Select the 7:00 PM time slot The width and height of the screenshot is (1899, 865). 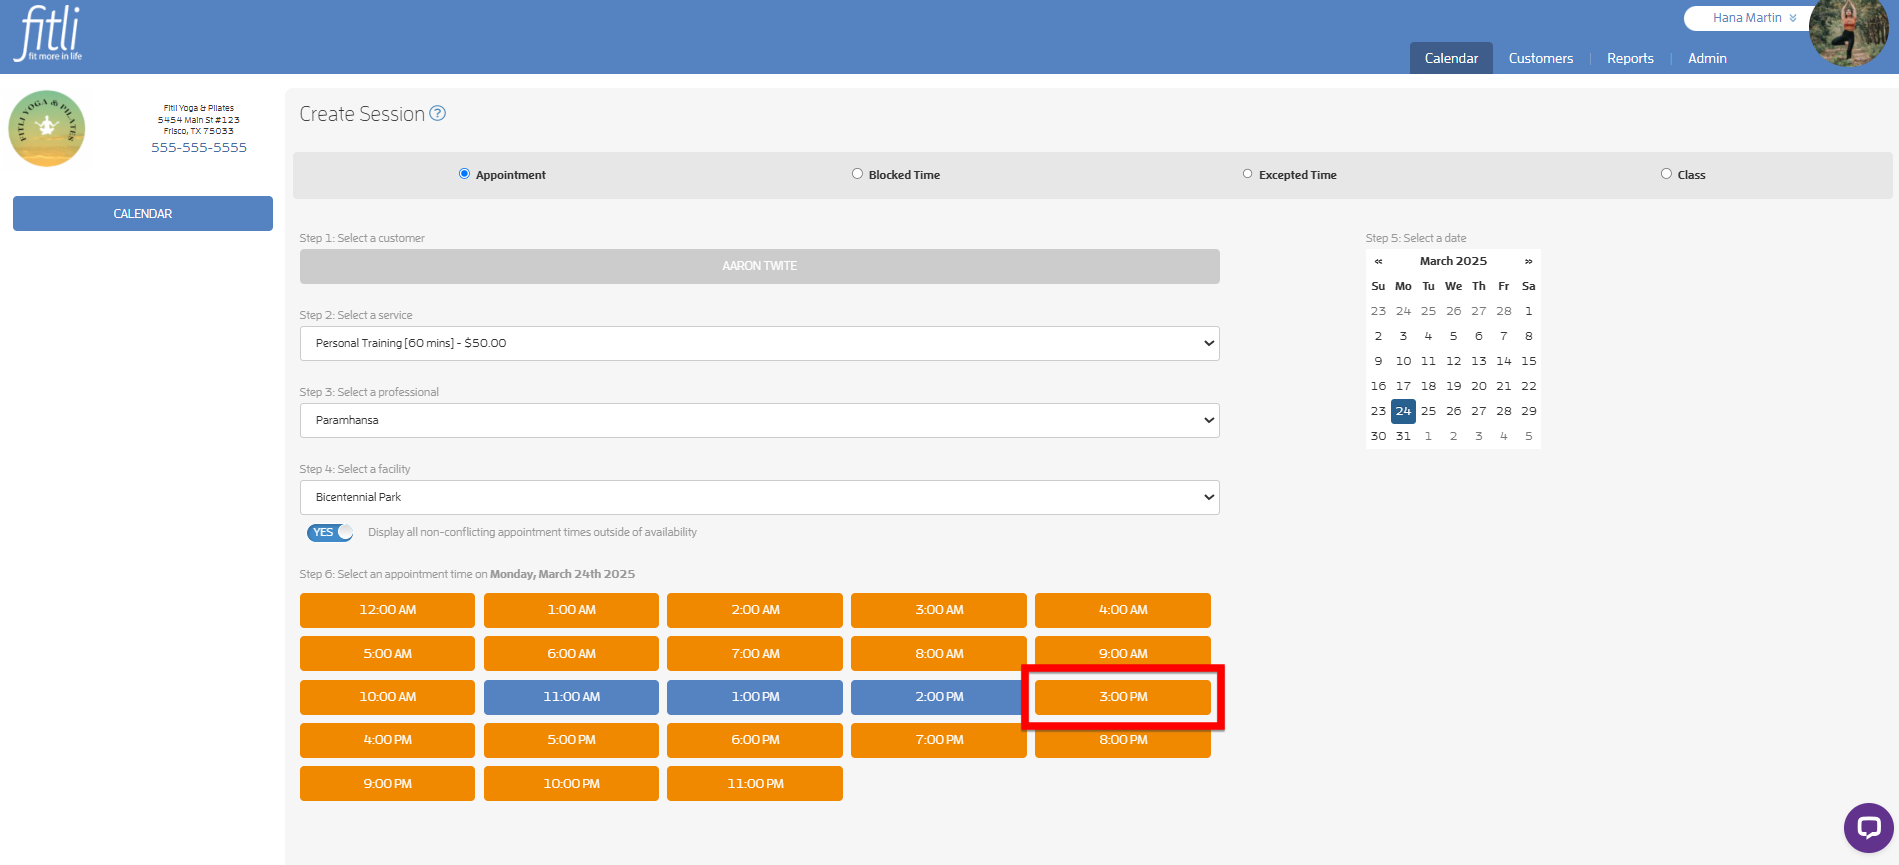tap(939, 740)
